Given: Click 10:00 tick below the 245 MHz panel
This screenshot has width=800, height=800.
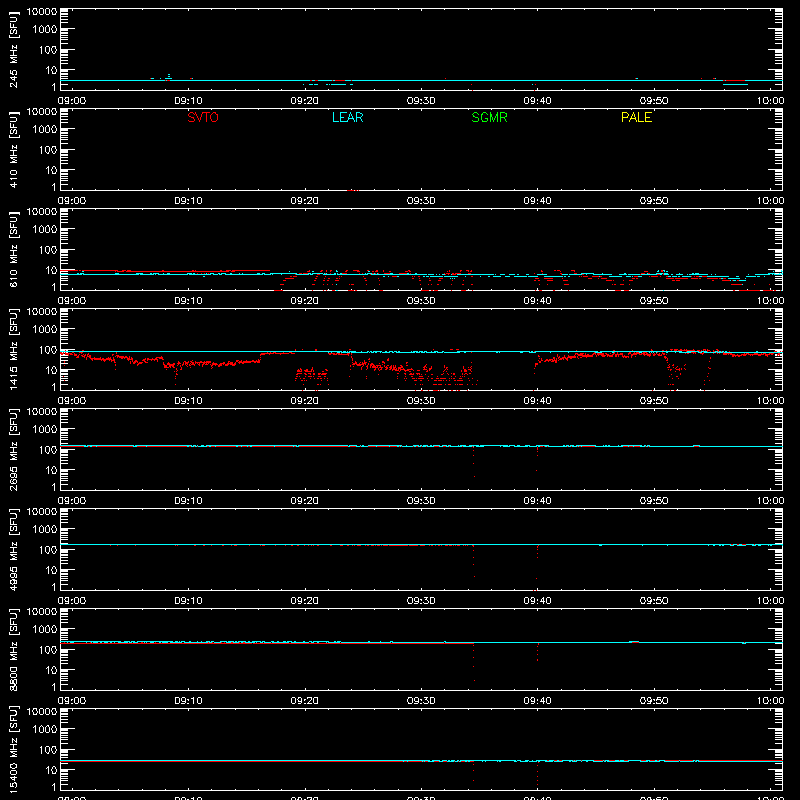Looking at the screenshot, I should (x=770, y=101).
